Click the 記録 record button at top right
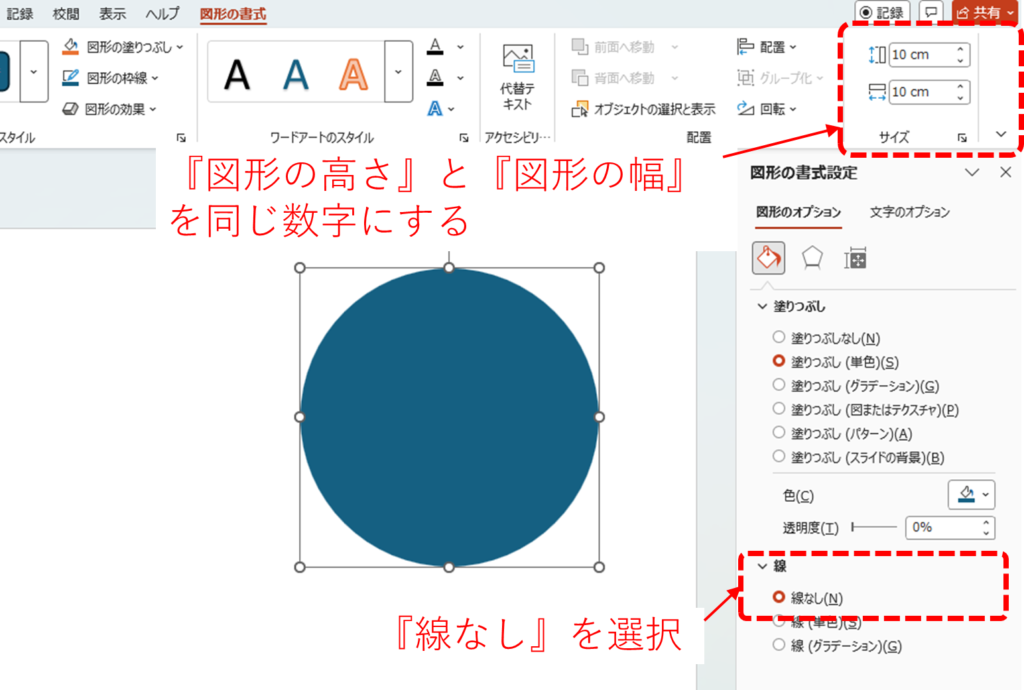Viewport: 1024px width, 690px height. [881, 13]
